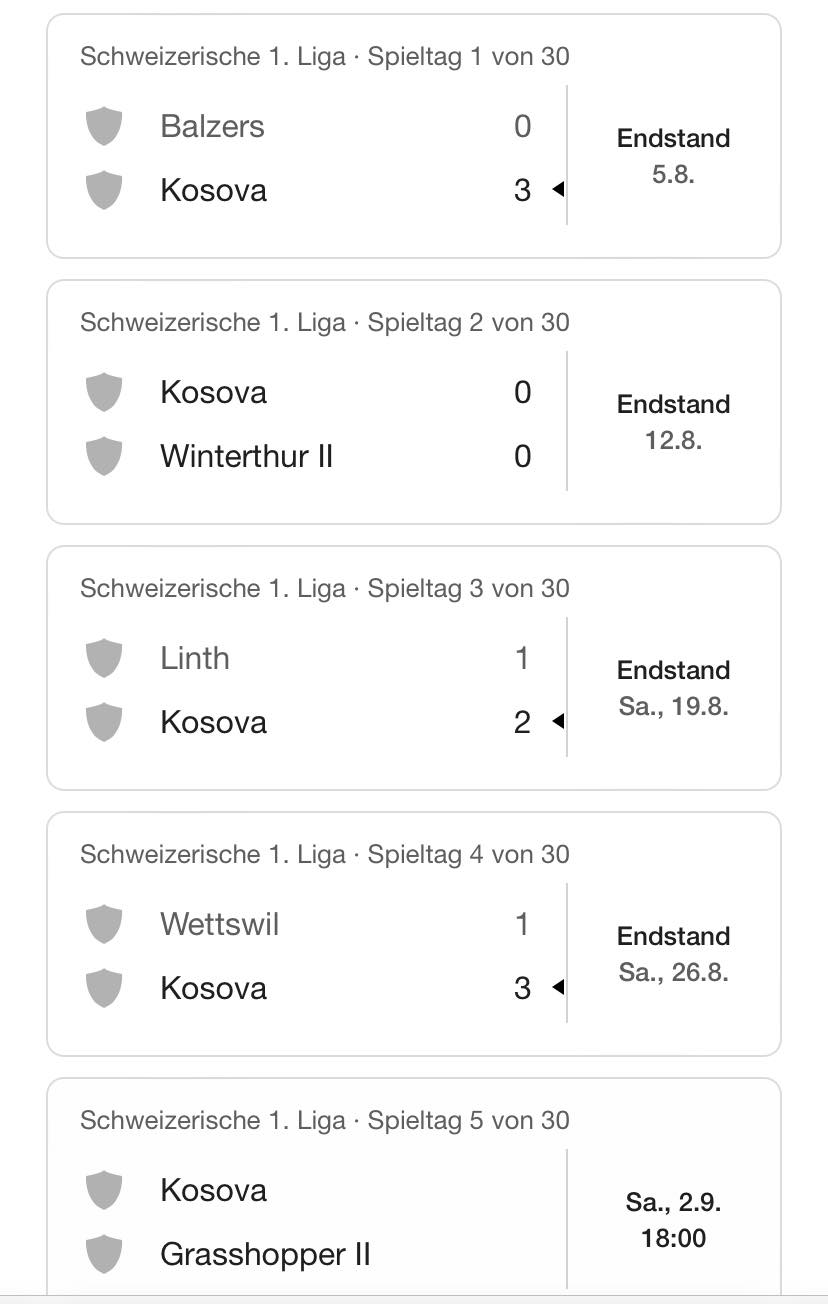Click the Sa., 2.9. 18:00 kickoff time
Image resolution: width=828 pixels, height=1304 pixels.
(x=673, y=1220)
